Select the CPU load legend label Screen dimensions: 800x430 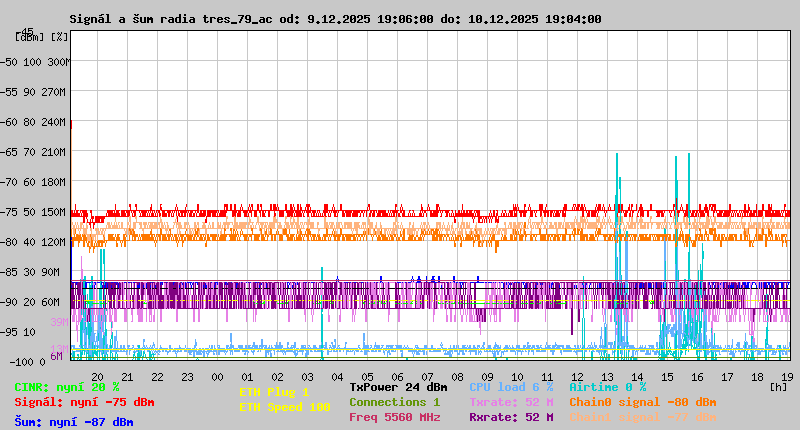pos(511,387)
